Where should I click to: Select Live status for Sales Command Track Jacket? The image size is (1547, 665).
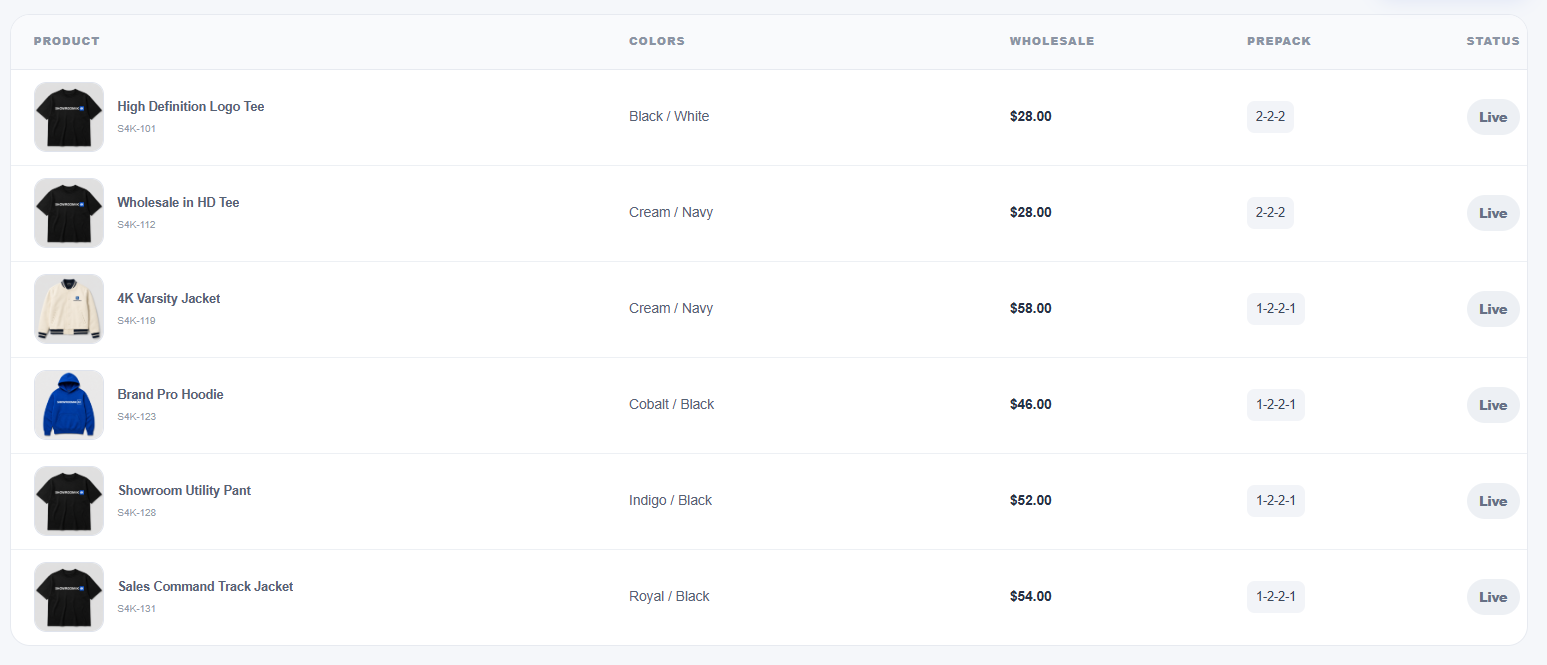(x=1493, y=597)
